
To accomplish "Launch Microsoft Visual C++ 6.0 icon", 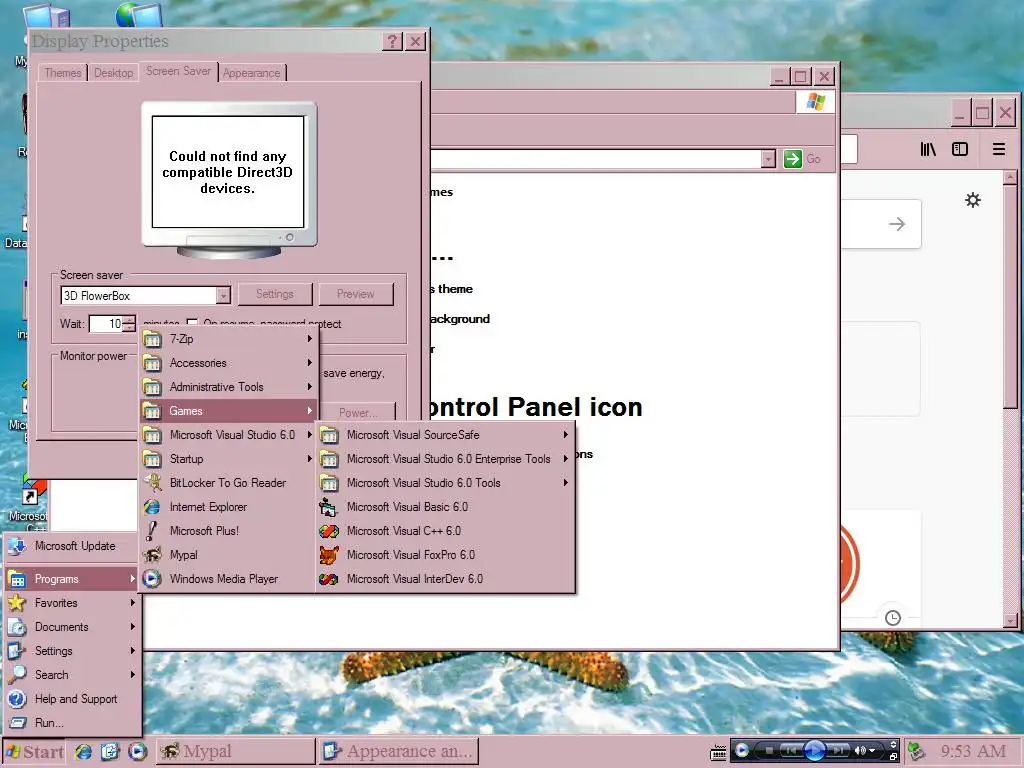I will click(328, 531).
